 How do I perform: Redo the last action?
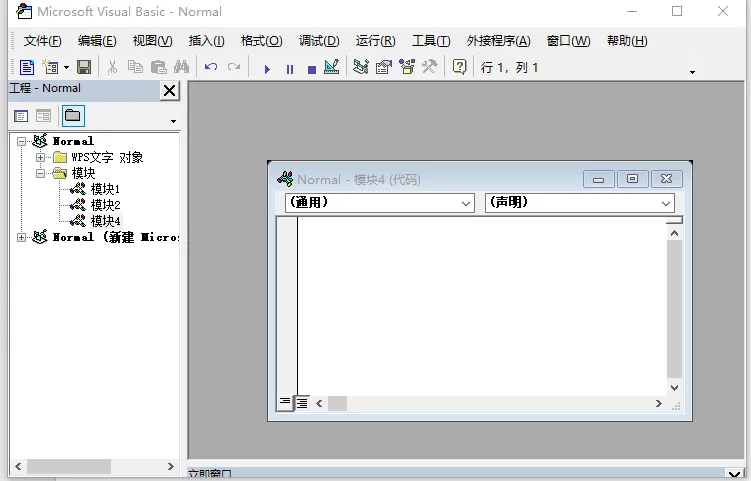click(x=234, y=67)
